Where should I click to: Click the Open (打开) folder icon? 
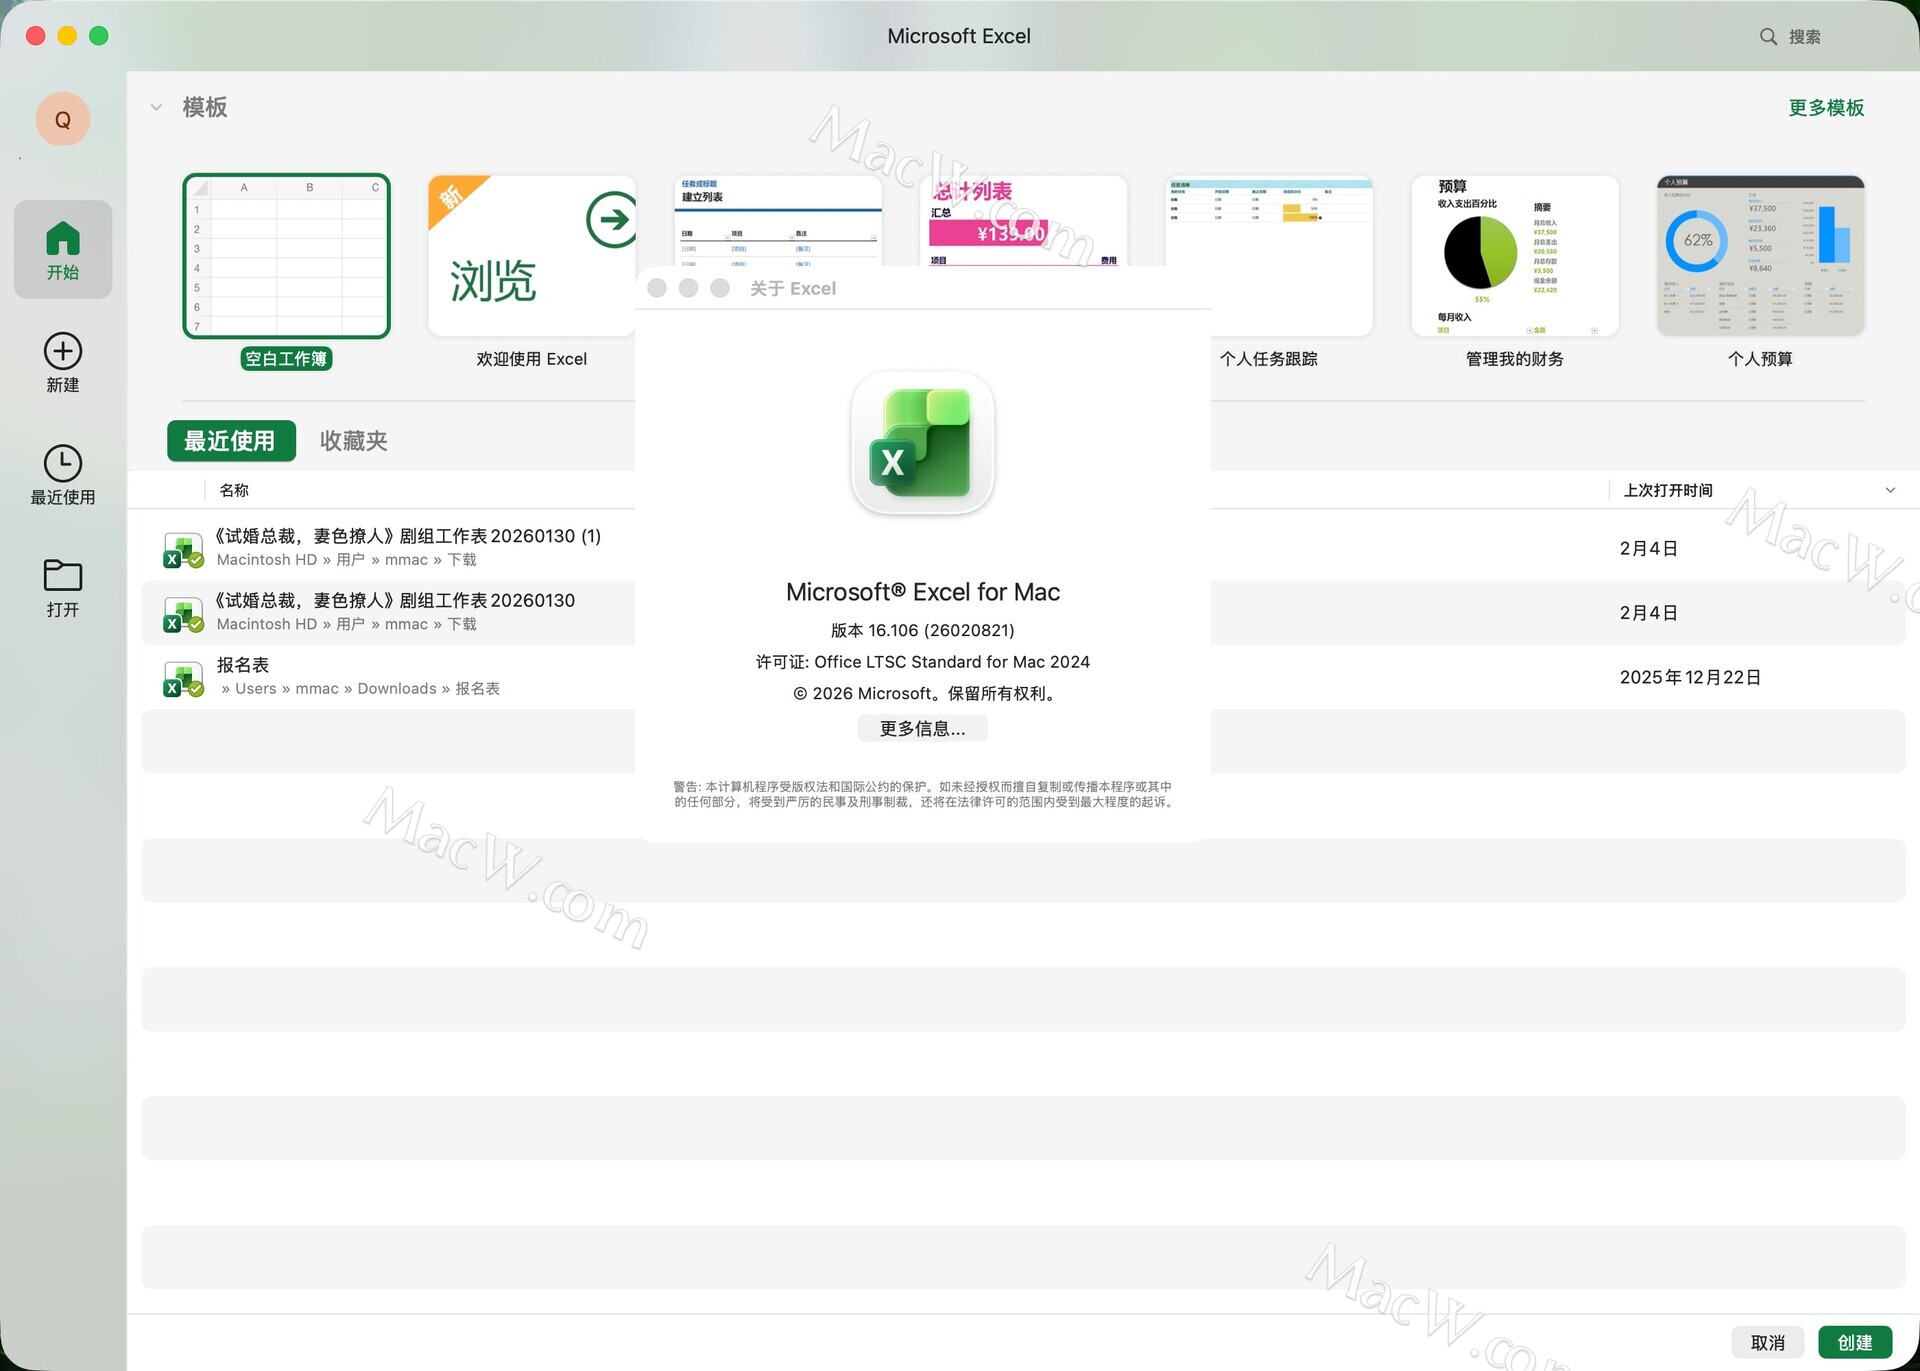[x=62, y=576]
